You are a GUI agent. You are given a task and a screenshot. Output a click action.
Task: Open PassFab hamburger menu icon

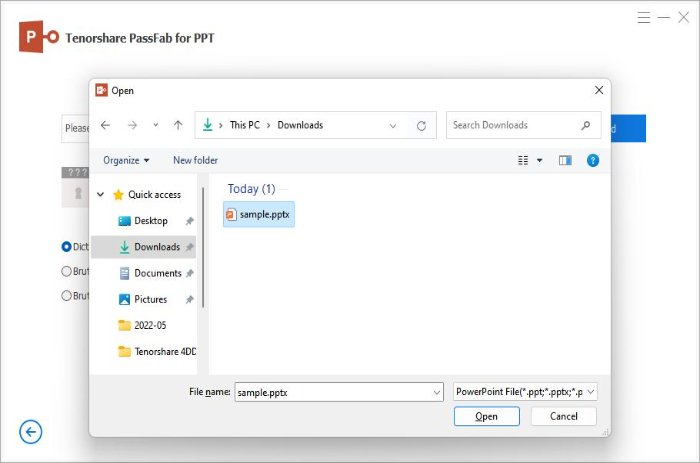click(643, 18)
